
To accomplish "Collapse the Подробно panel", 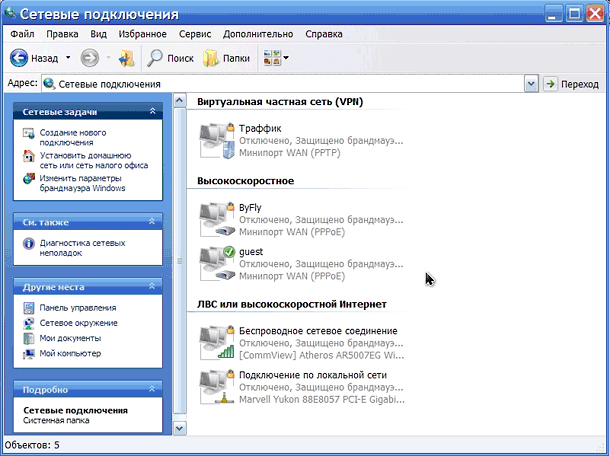I will (152, 389).
